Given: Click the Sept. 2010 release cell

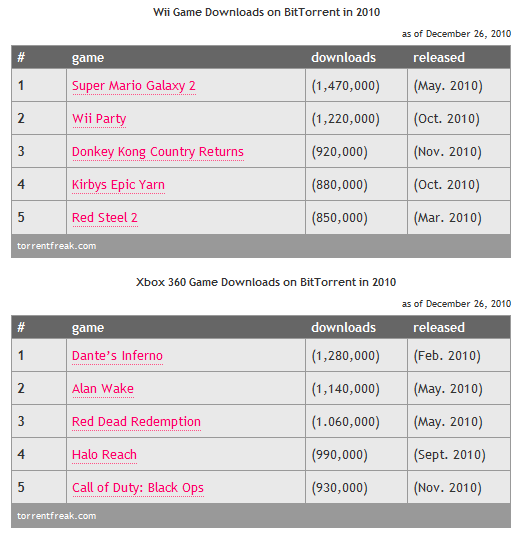Looking at the screenshot, I should click(x=459, y=454).
